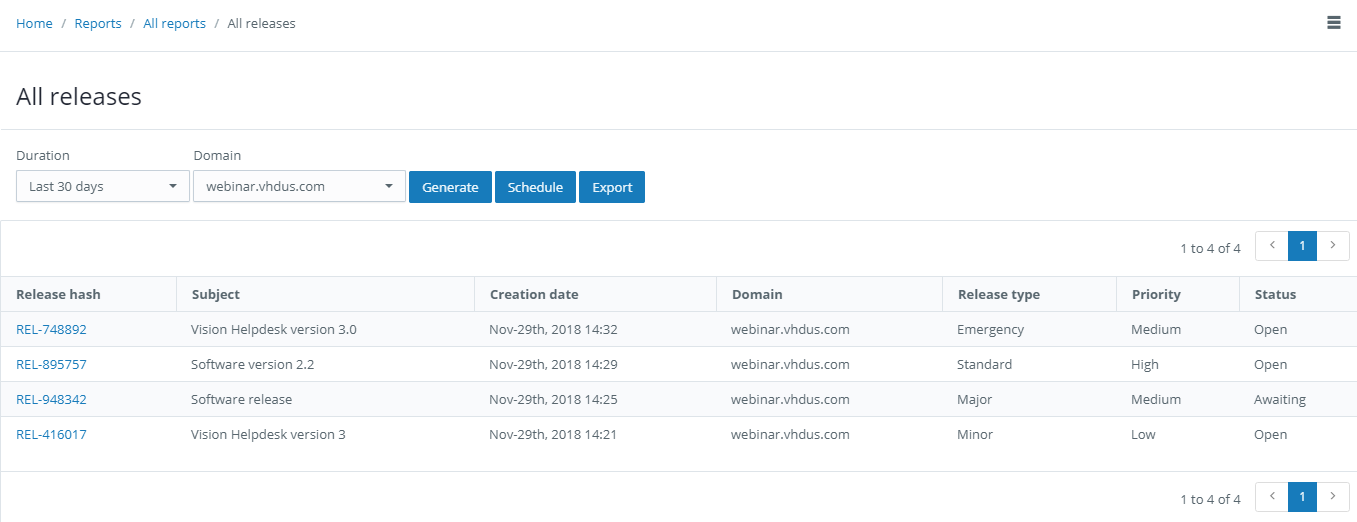Open Home breadcrumb link
The height and width of the screenshot is (522, 1357).
(34, 23)
